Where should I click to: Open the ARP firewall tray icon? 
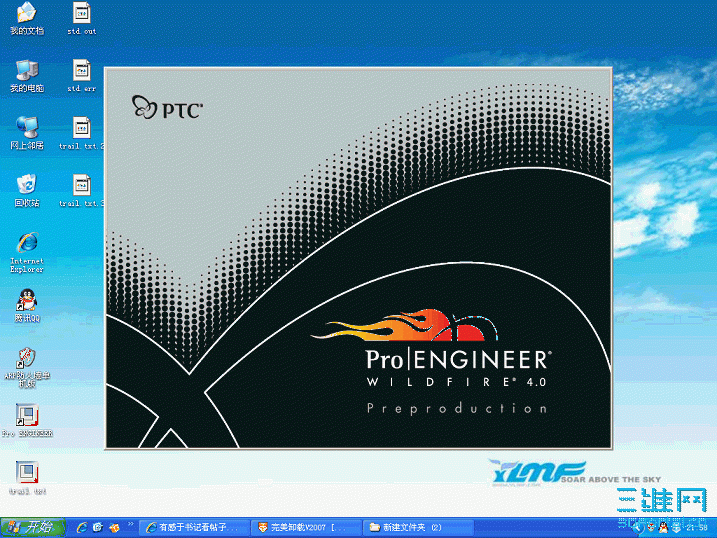pyautogui.click(x=650, y=528)
